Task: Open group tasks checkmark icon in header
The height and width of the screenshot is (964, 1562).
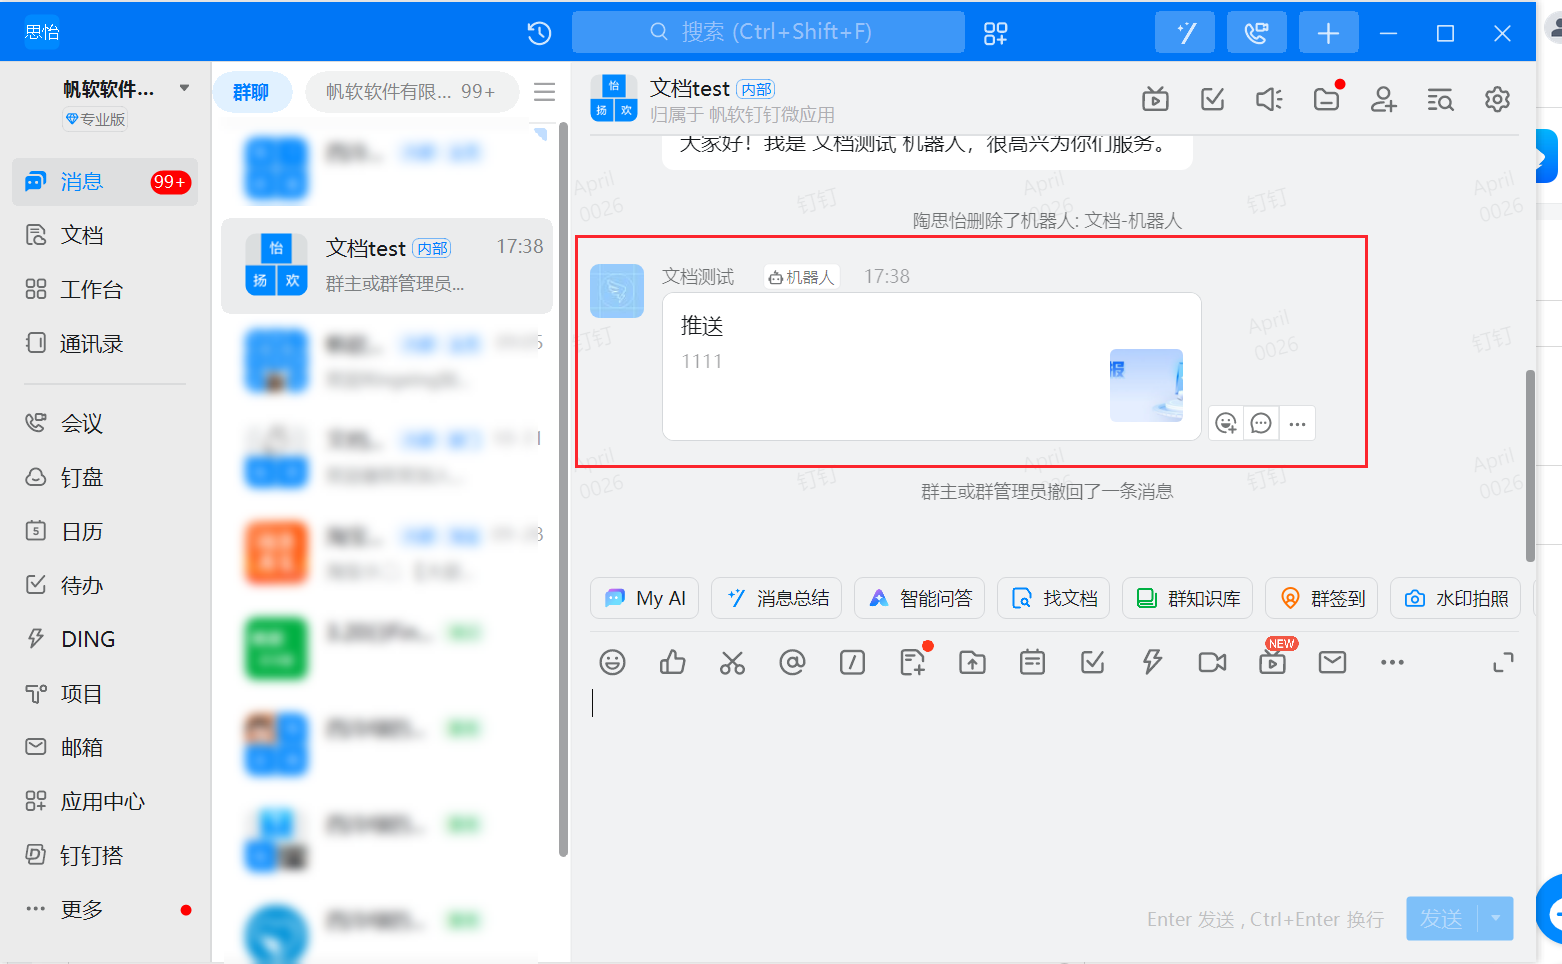Action: (x=1212, y=99)
